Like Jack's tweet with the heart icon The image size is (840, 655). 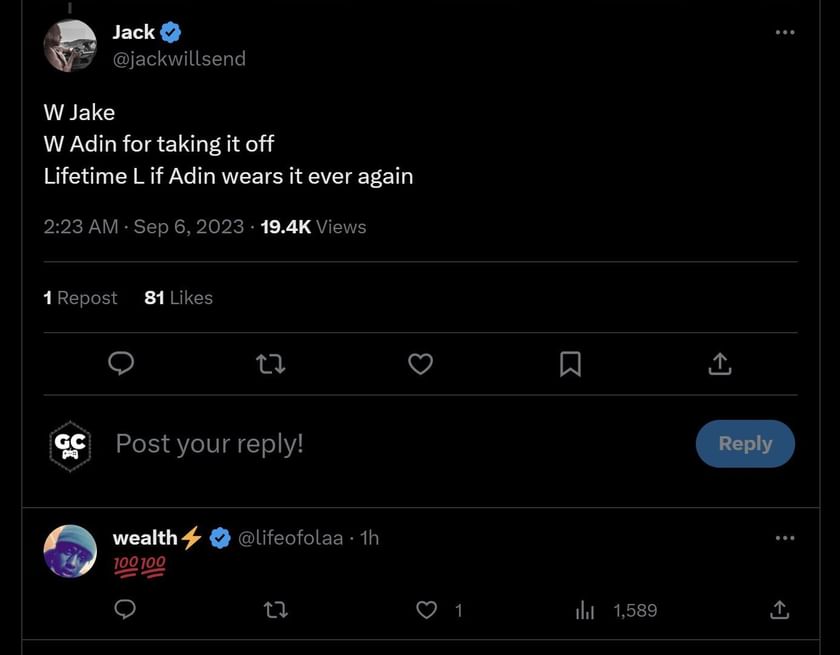coord(421,365)
